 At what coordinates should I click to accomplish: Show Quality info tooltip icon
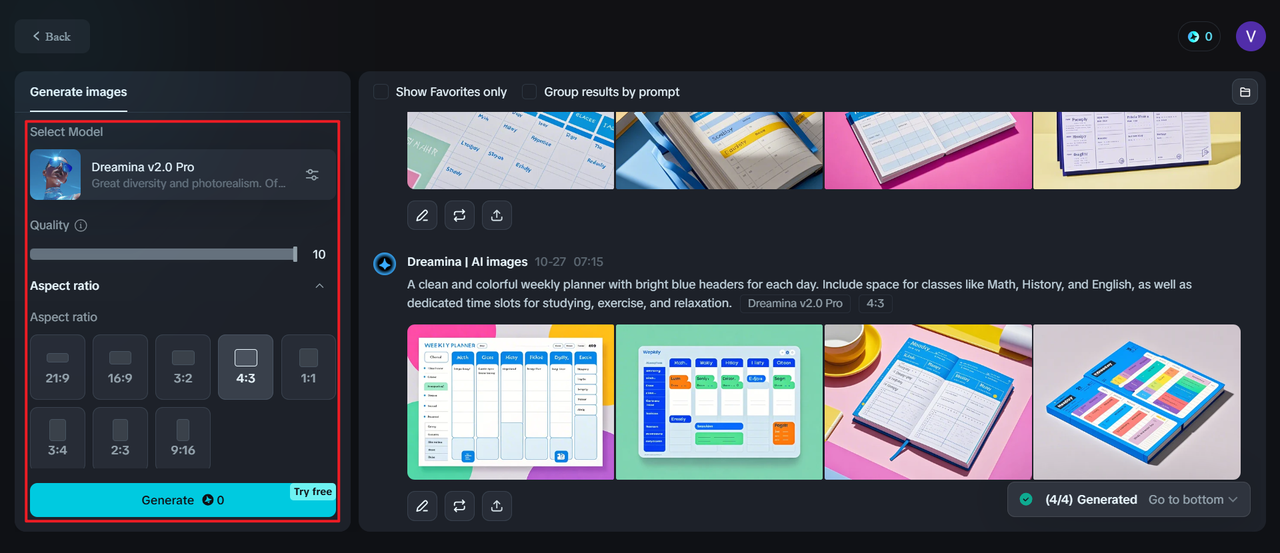tap(81, 225)
